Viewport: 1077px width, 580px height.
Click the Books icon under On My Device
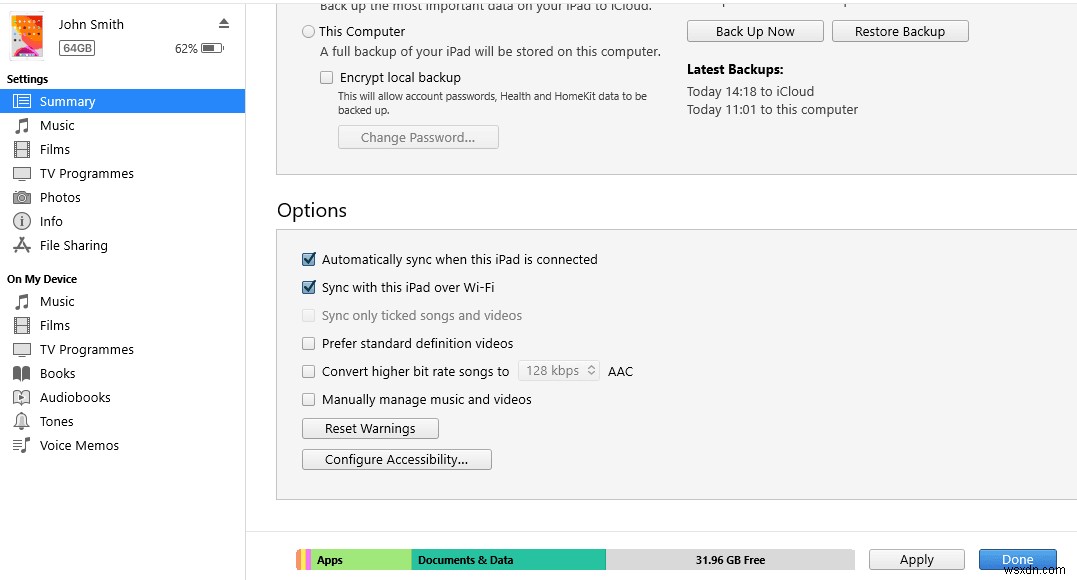tap(22, 373)
